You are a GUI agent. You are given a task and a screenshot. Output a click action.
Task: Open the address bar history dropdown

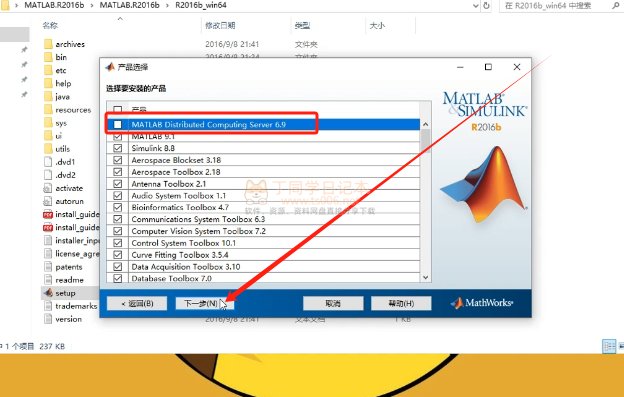click(476, 6)
